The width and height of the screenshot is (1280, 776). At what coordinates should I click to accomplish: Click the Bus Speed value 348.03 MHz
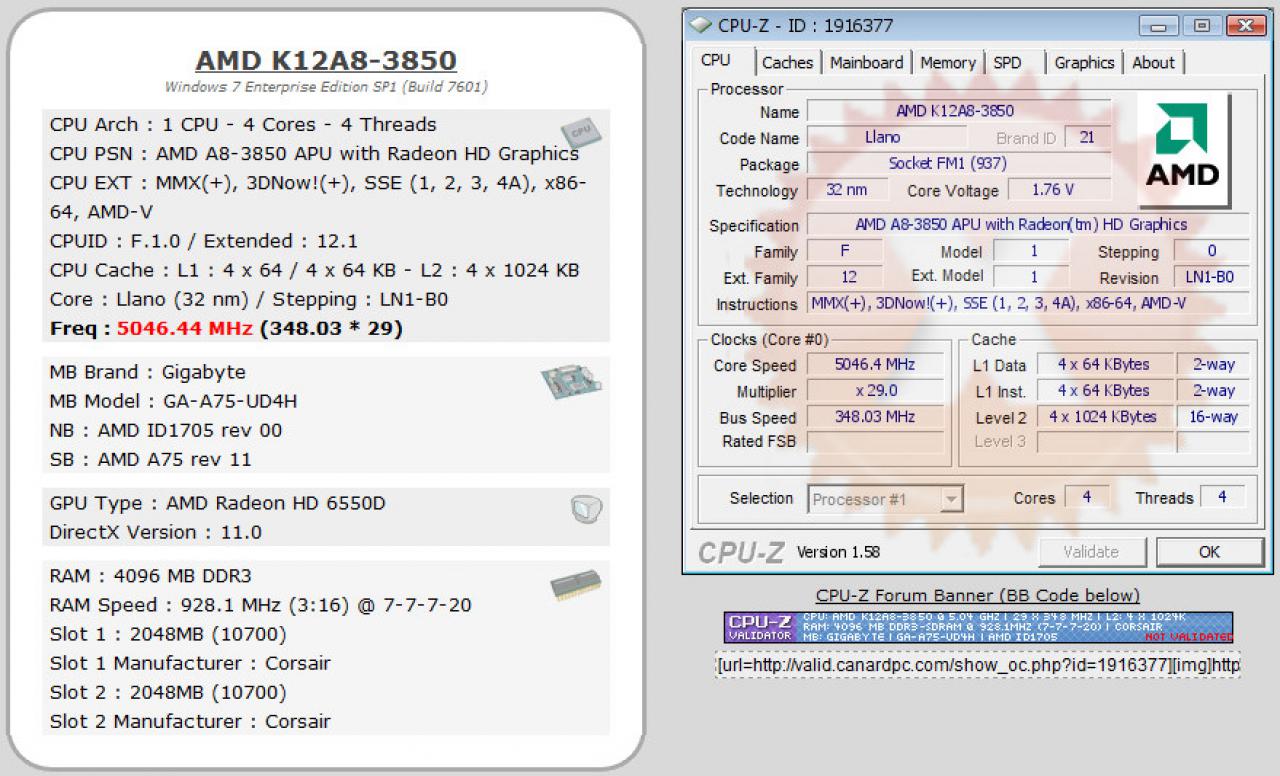875,416
